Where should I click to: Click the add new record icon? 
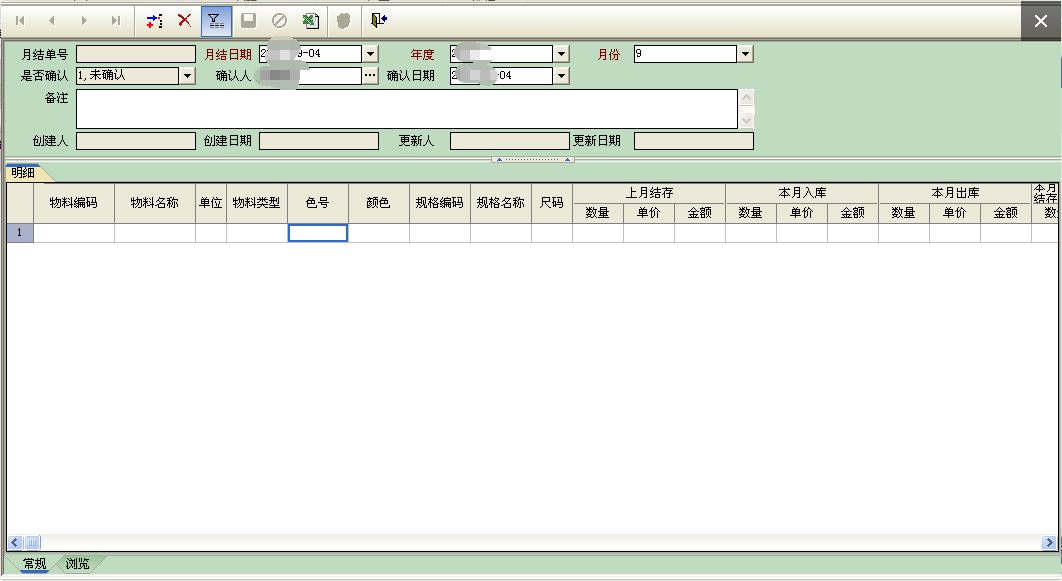coord(154,20)
